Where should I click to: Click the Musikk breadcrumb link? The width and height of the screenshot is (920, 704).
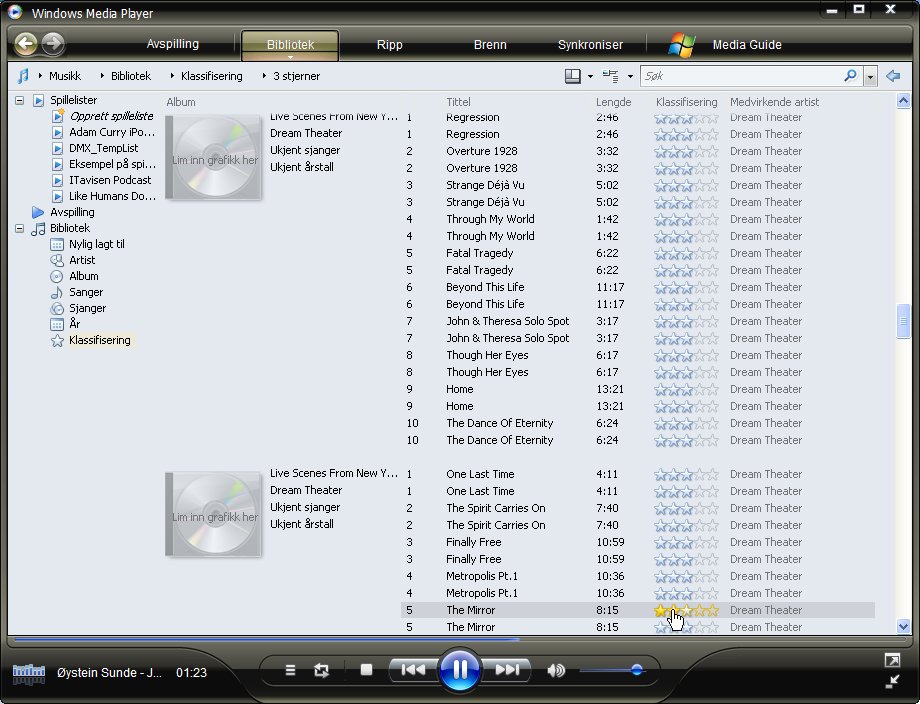65,76
